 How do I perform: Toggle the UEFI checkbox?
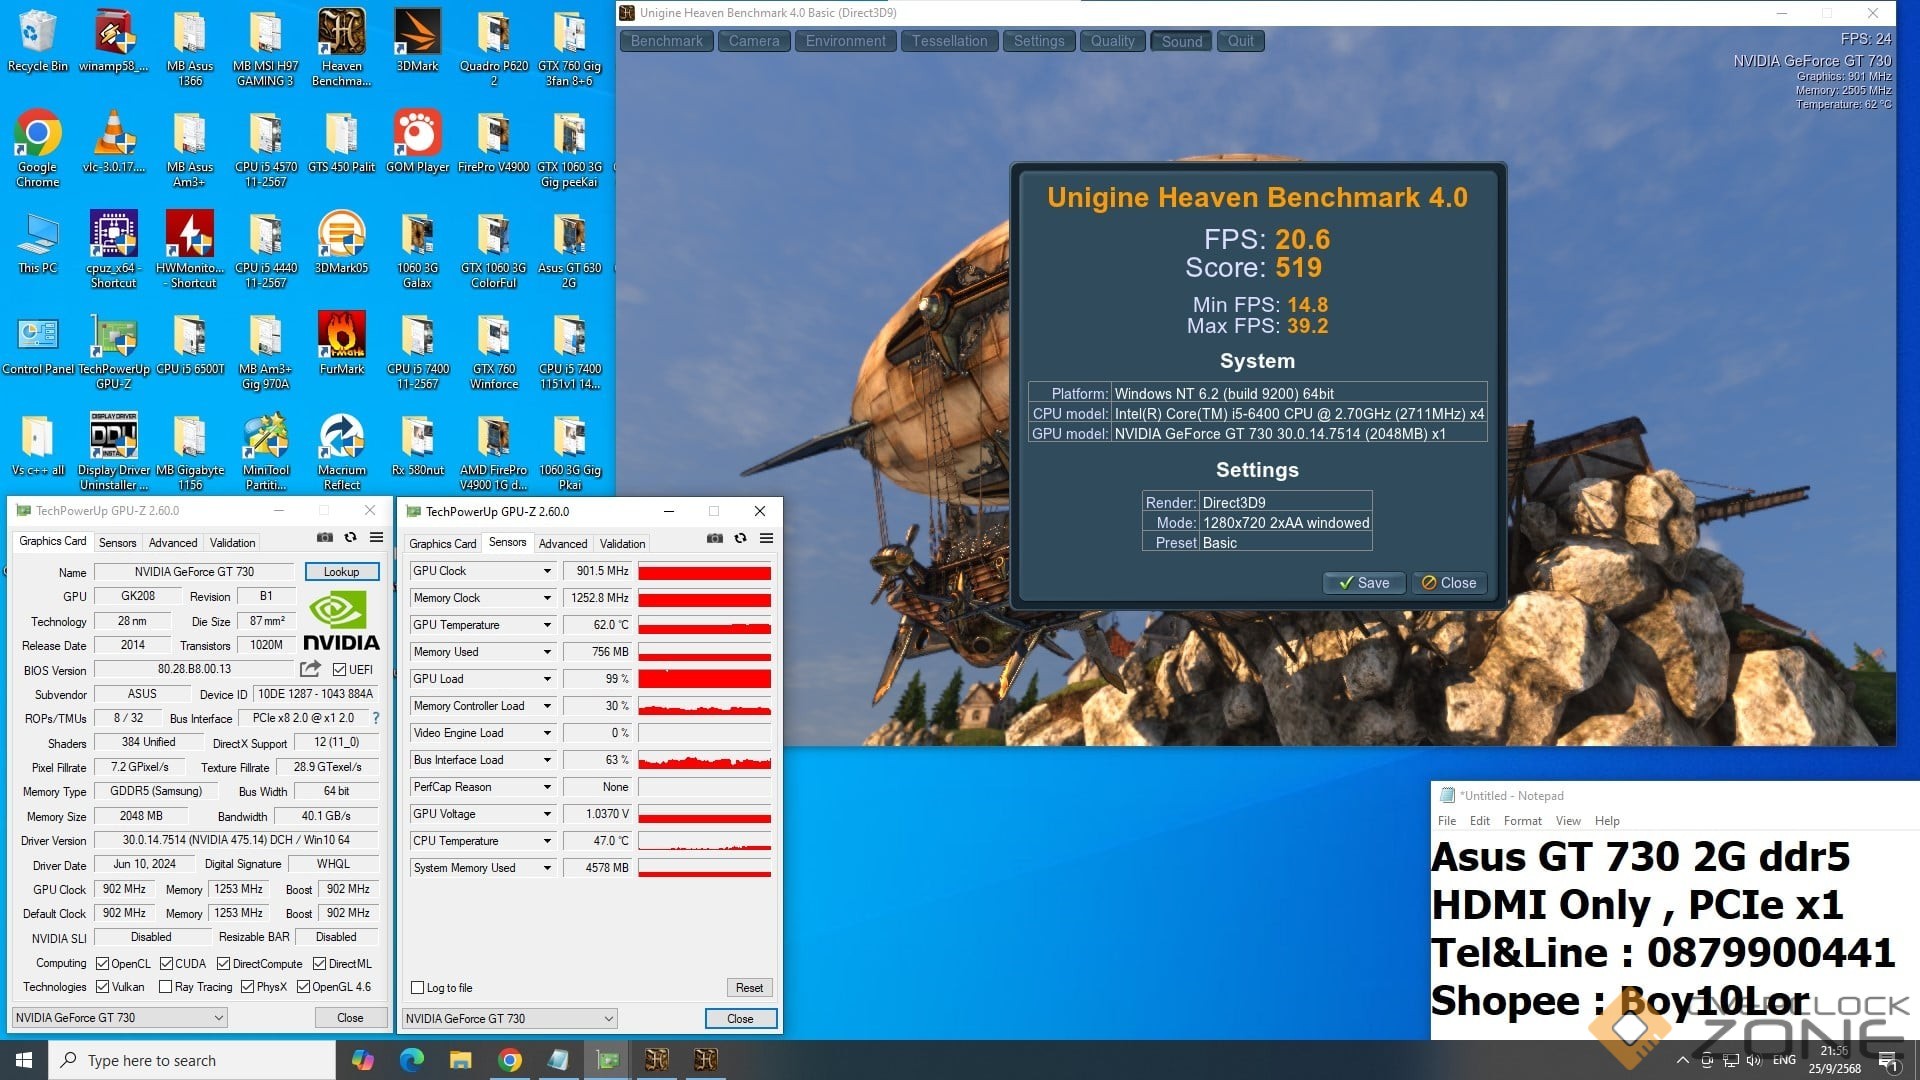340,670
